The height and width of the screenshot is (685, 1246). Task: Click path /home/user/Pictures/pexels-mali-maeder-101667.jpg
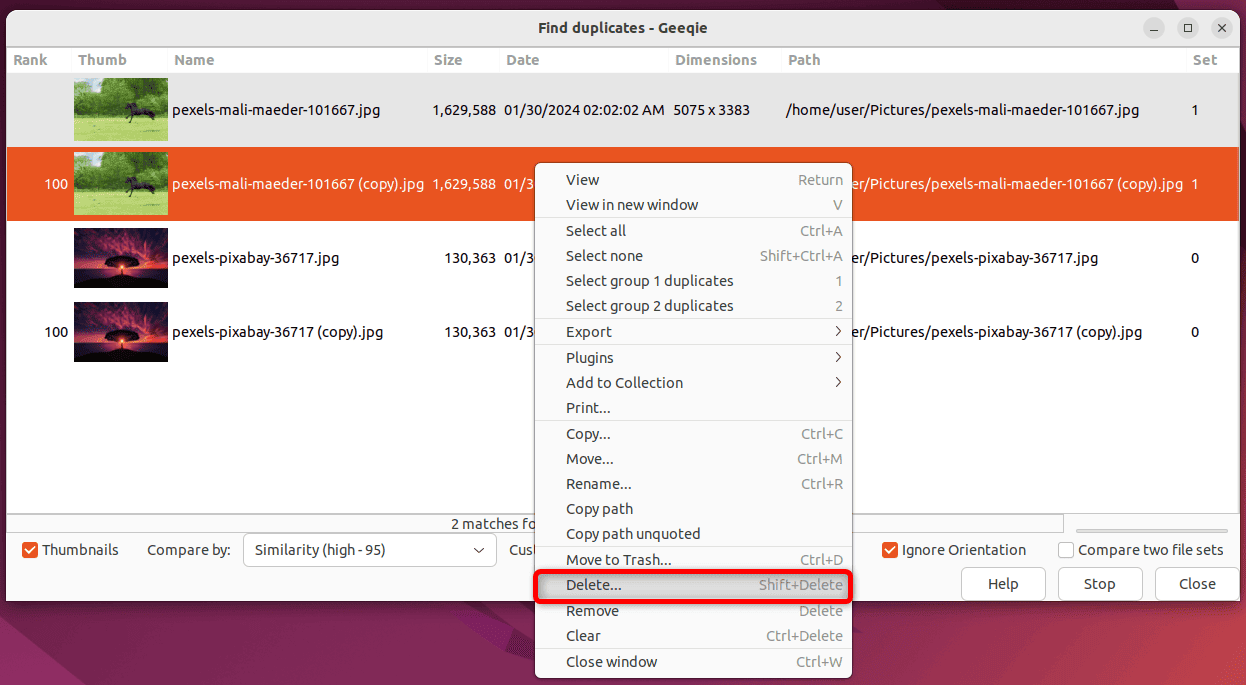(x=963, y=110)
